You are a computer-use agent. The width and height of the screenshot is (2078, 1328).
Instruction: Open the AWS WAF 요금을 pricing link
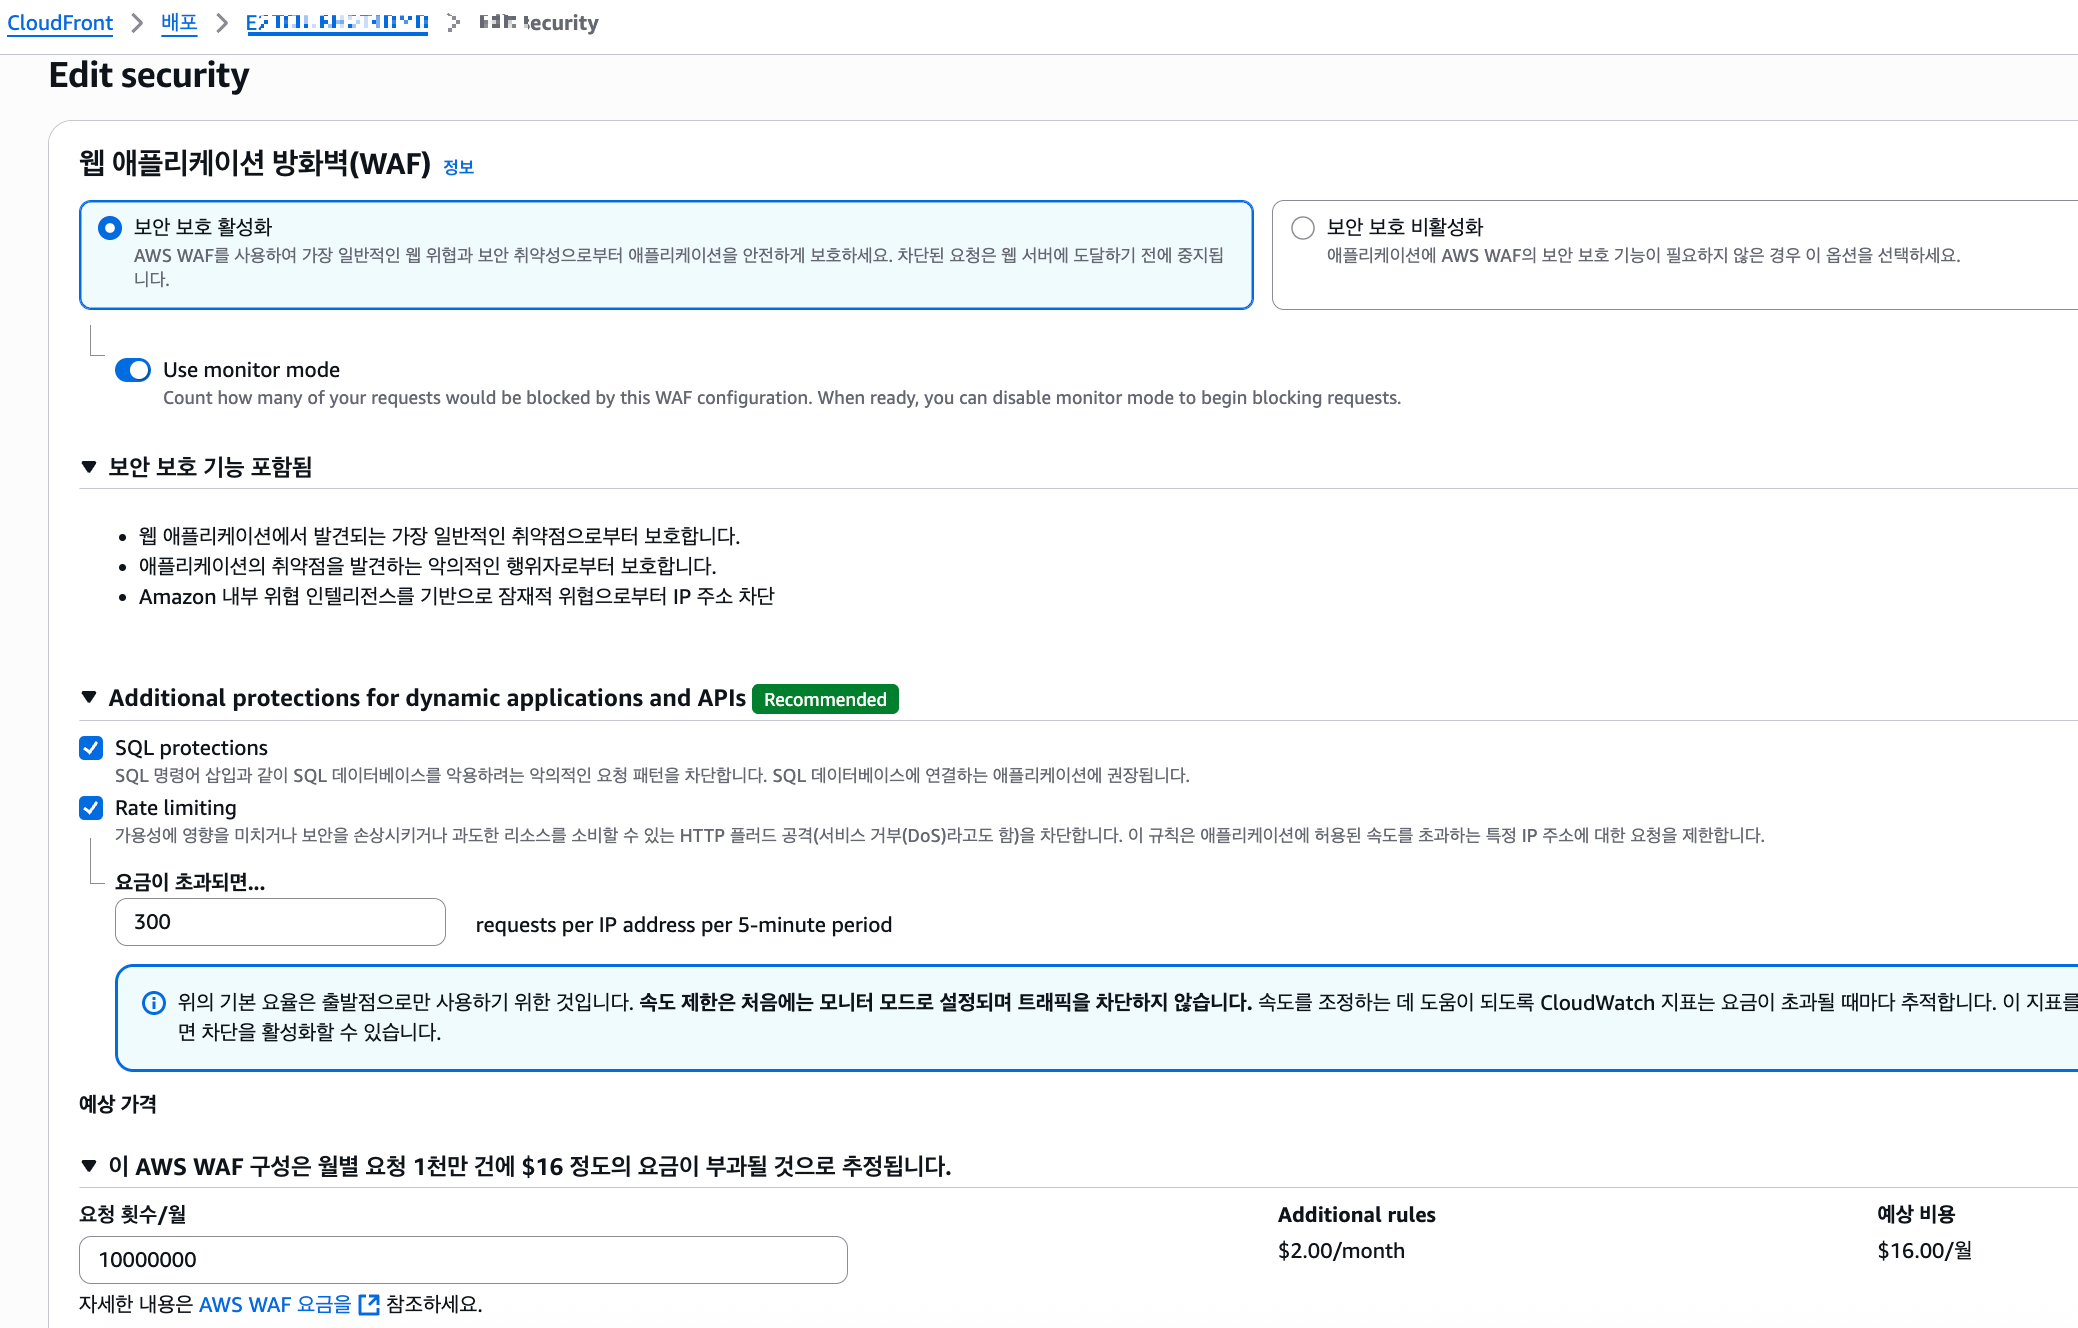(275, 1304)
